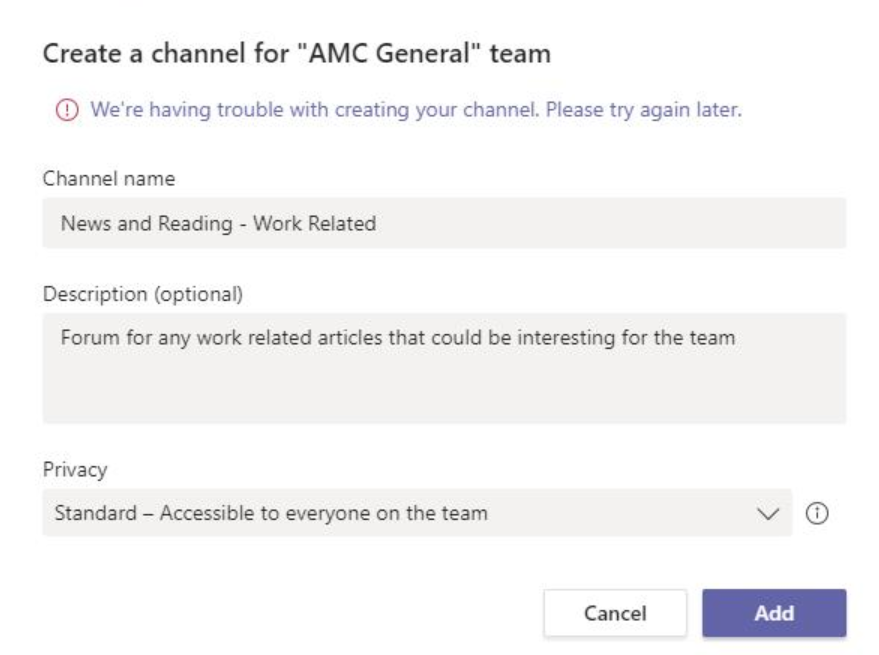Viewport: 879px width, 655px height.
Task: Click the red error warning icon
Action: pyautogui.click(x=65, y=111)
